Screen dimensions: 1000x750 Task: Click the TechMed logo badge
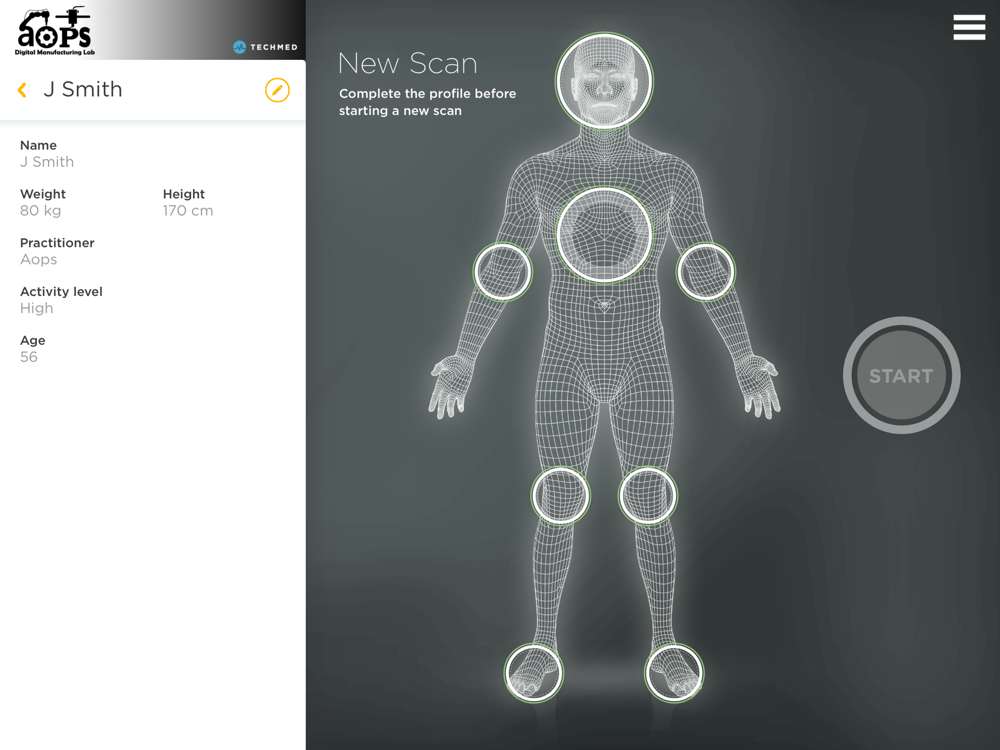click(x=265, y=47)
